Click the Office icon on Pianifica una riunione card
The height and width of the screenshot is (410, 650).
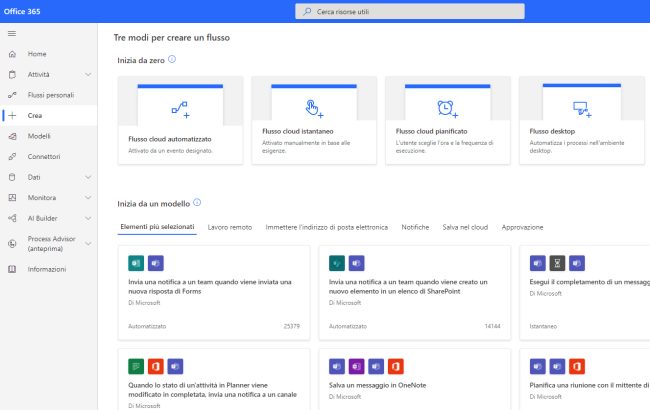point(577,366)
